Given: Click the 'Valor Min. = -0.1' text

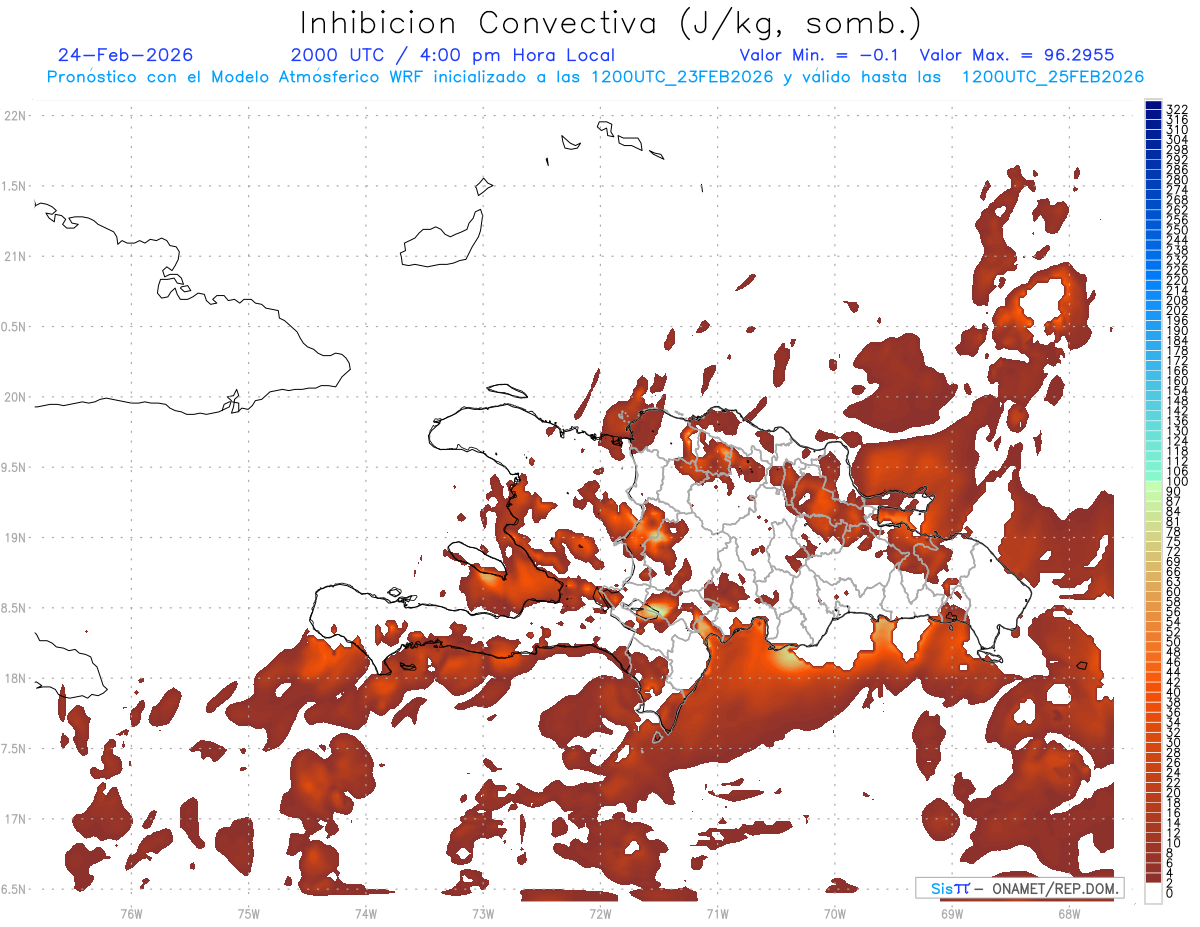Looking at the screenshot, I should tap(820, 55).
